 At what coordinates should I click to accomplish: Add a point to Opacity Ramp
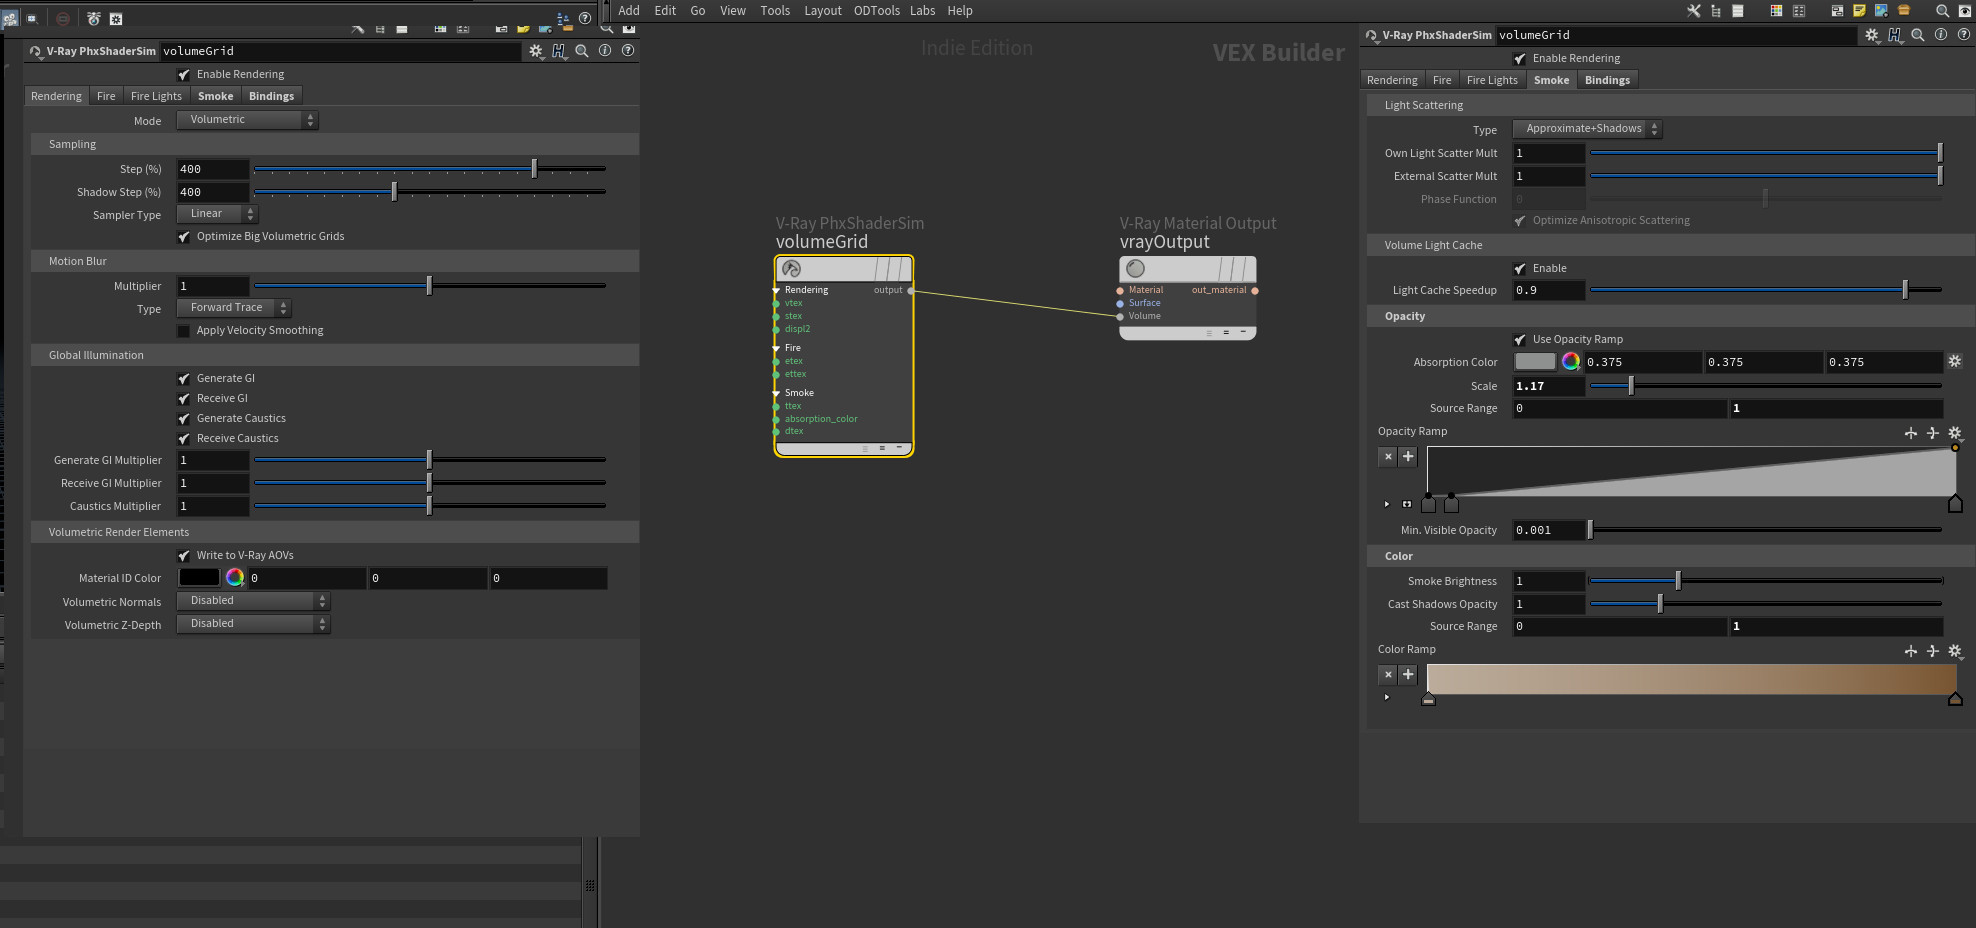1408,456
